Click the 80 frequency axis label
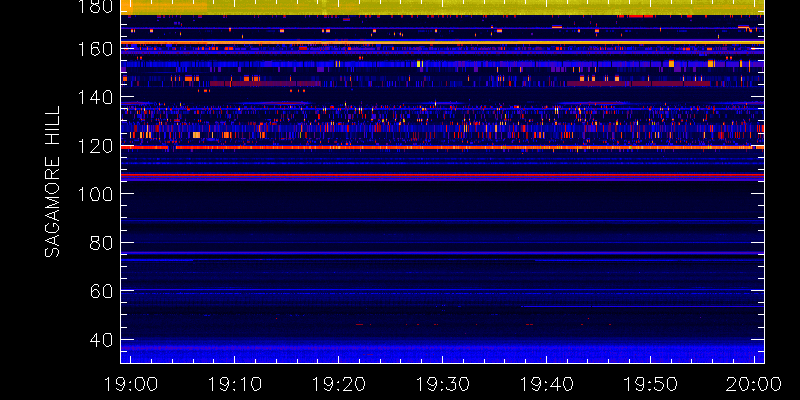The height and width of the screenshot is (400, 800). [x=102, y=243]
